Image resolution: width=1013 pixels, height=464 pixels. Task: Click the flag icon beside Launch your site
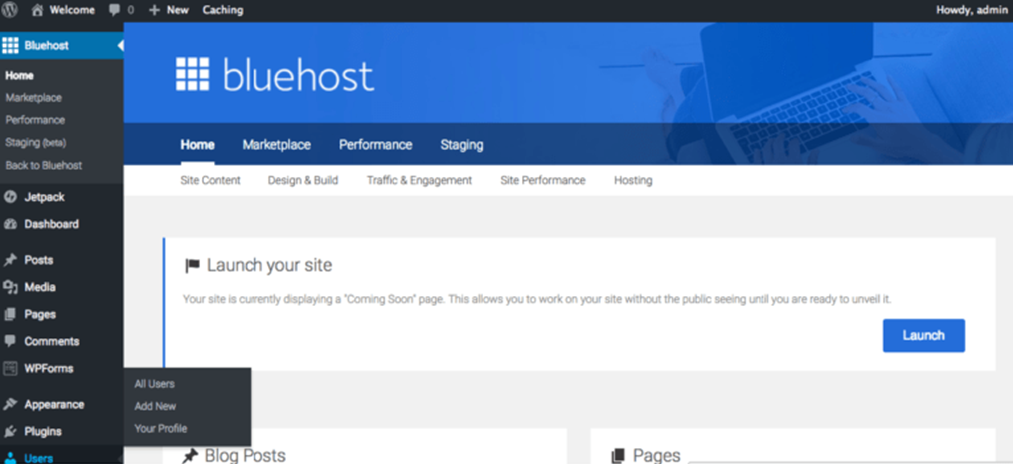193,266
